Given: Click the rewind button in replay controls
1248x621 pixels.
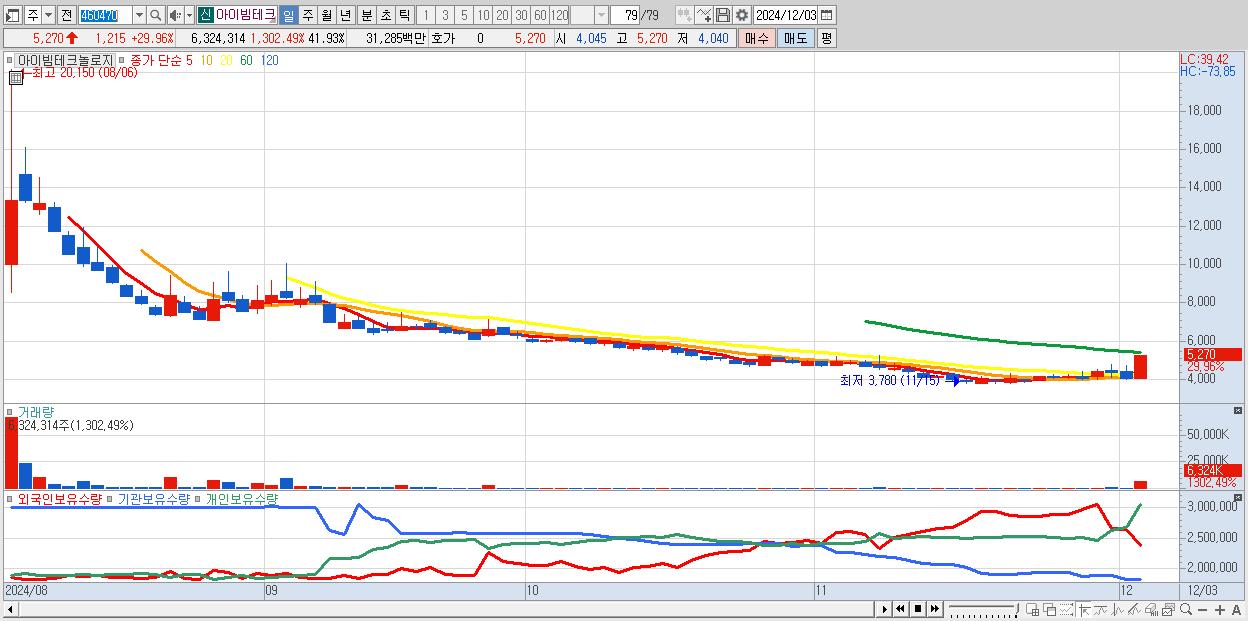Looking at the screenshot, I should pyautogui.click(x=901, y=609).
